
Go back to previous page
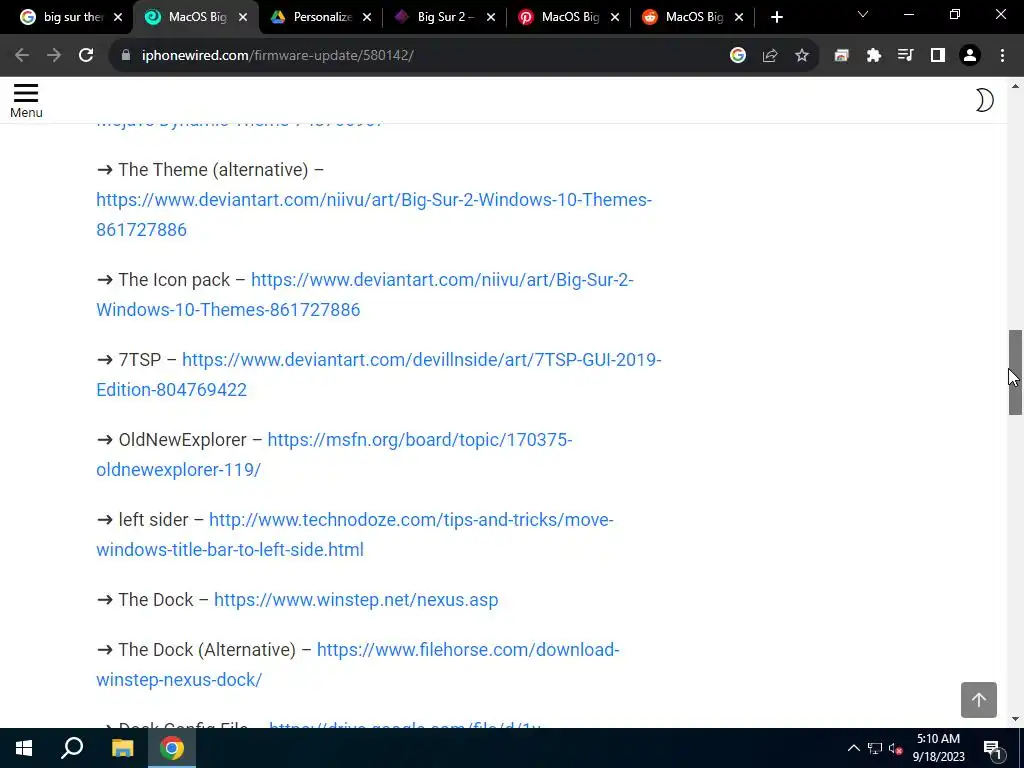pos(22,56)
